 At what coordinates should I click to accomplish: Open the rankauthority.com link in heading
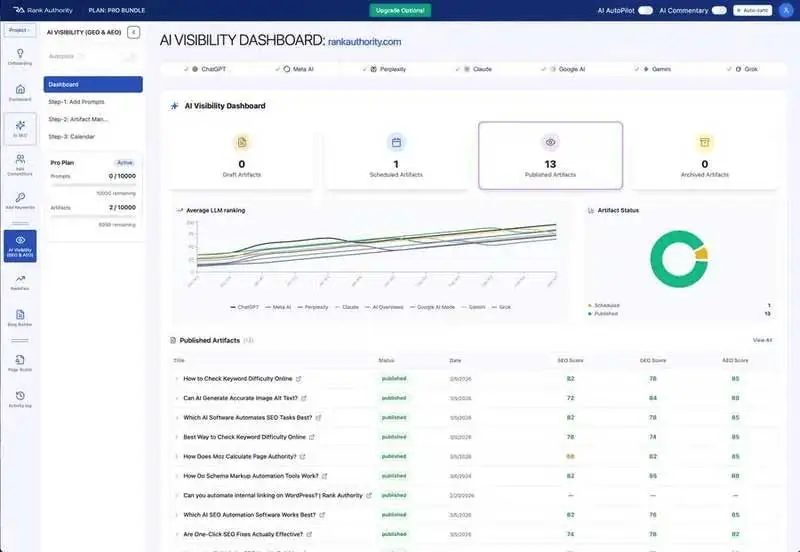point(364,42)
